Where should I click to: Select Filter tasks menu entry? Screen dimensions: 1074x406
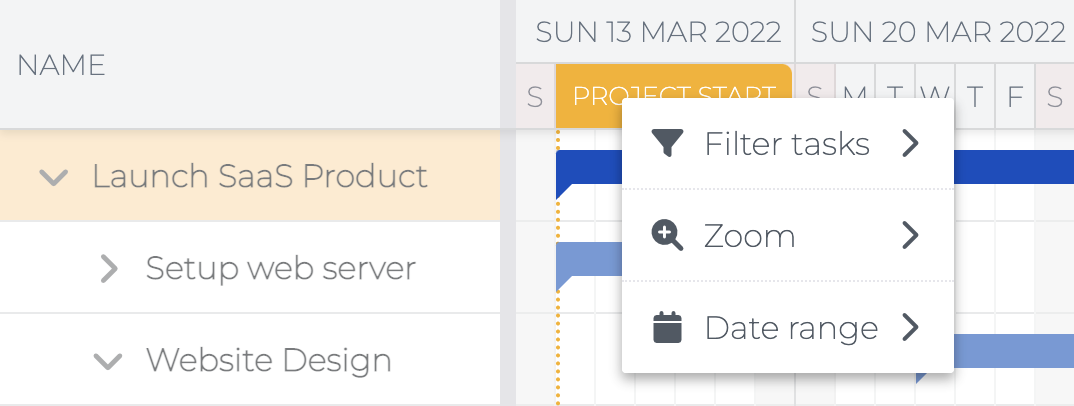(x=788, y=144)
